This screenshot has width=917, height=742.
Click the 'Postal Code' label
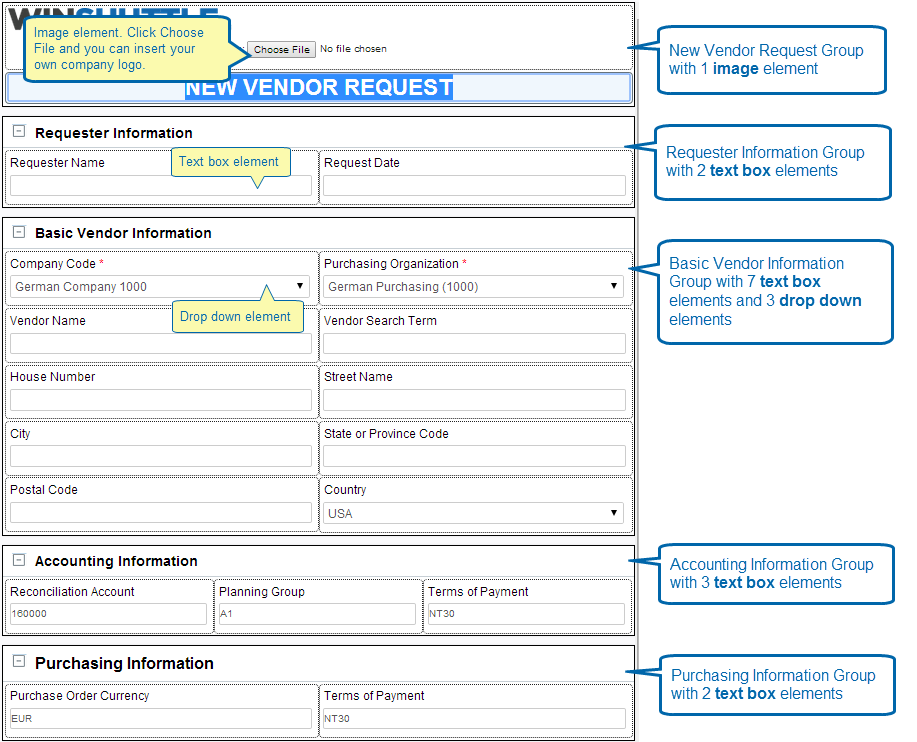pos(44,490)
